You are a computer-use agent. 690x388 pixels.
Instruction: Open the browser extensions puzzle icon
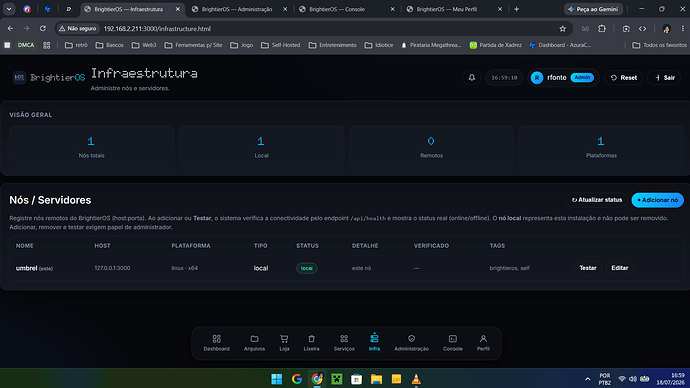602,29
